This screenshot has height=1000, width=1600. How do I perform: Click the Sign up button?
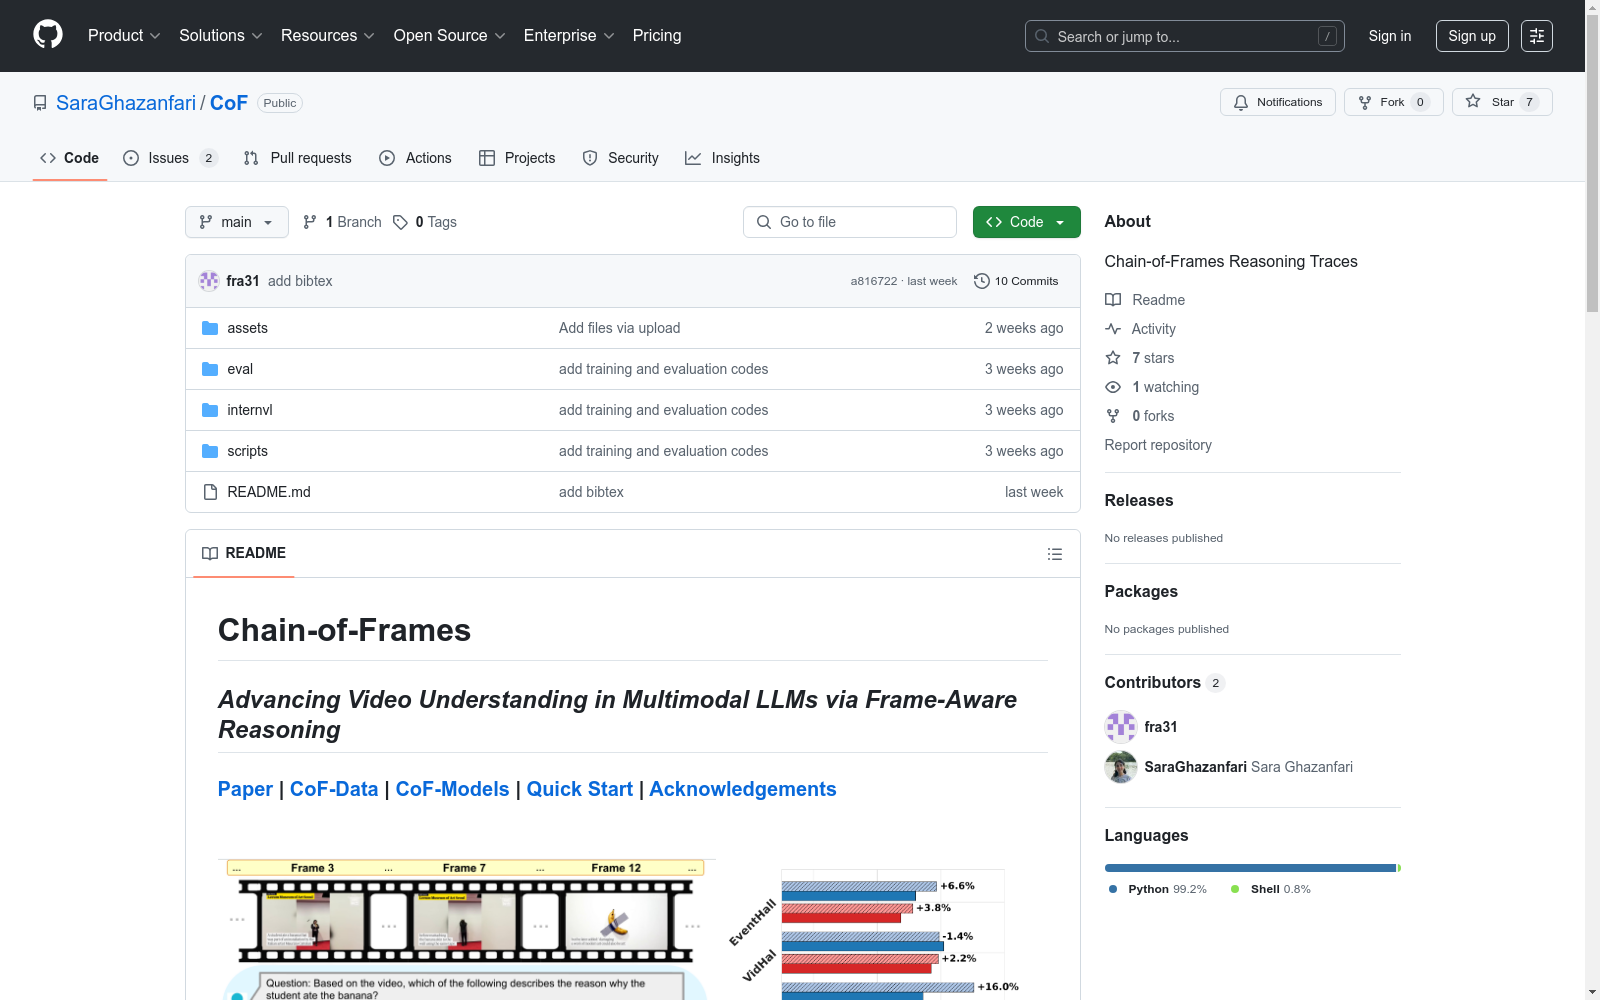coord(1472,36)
